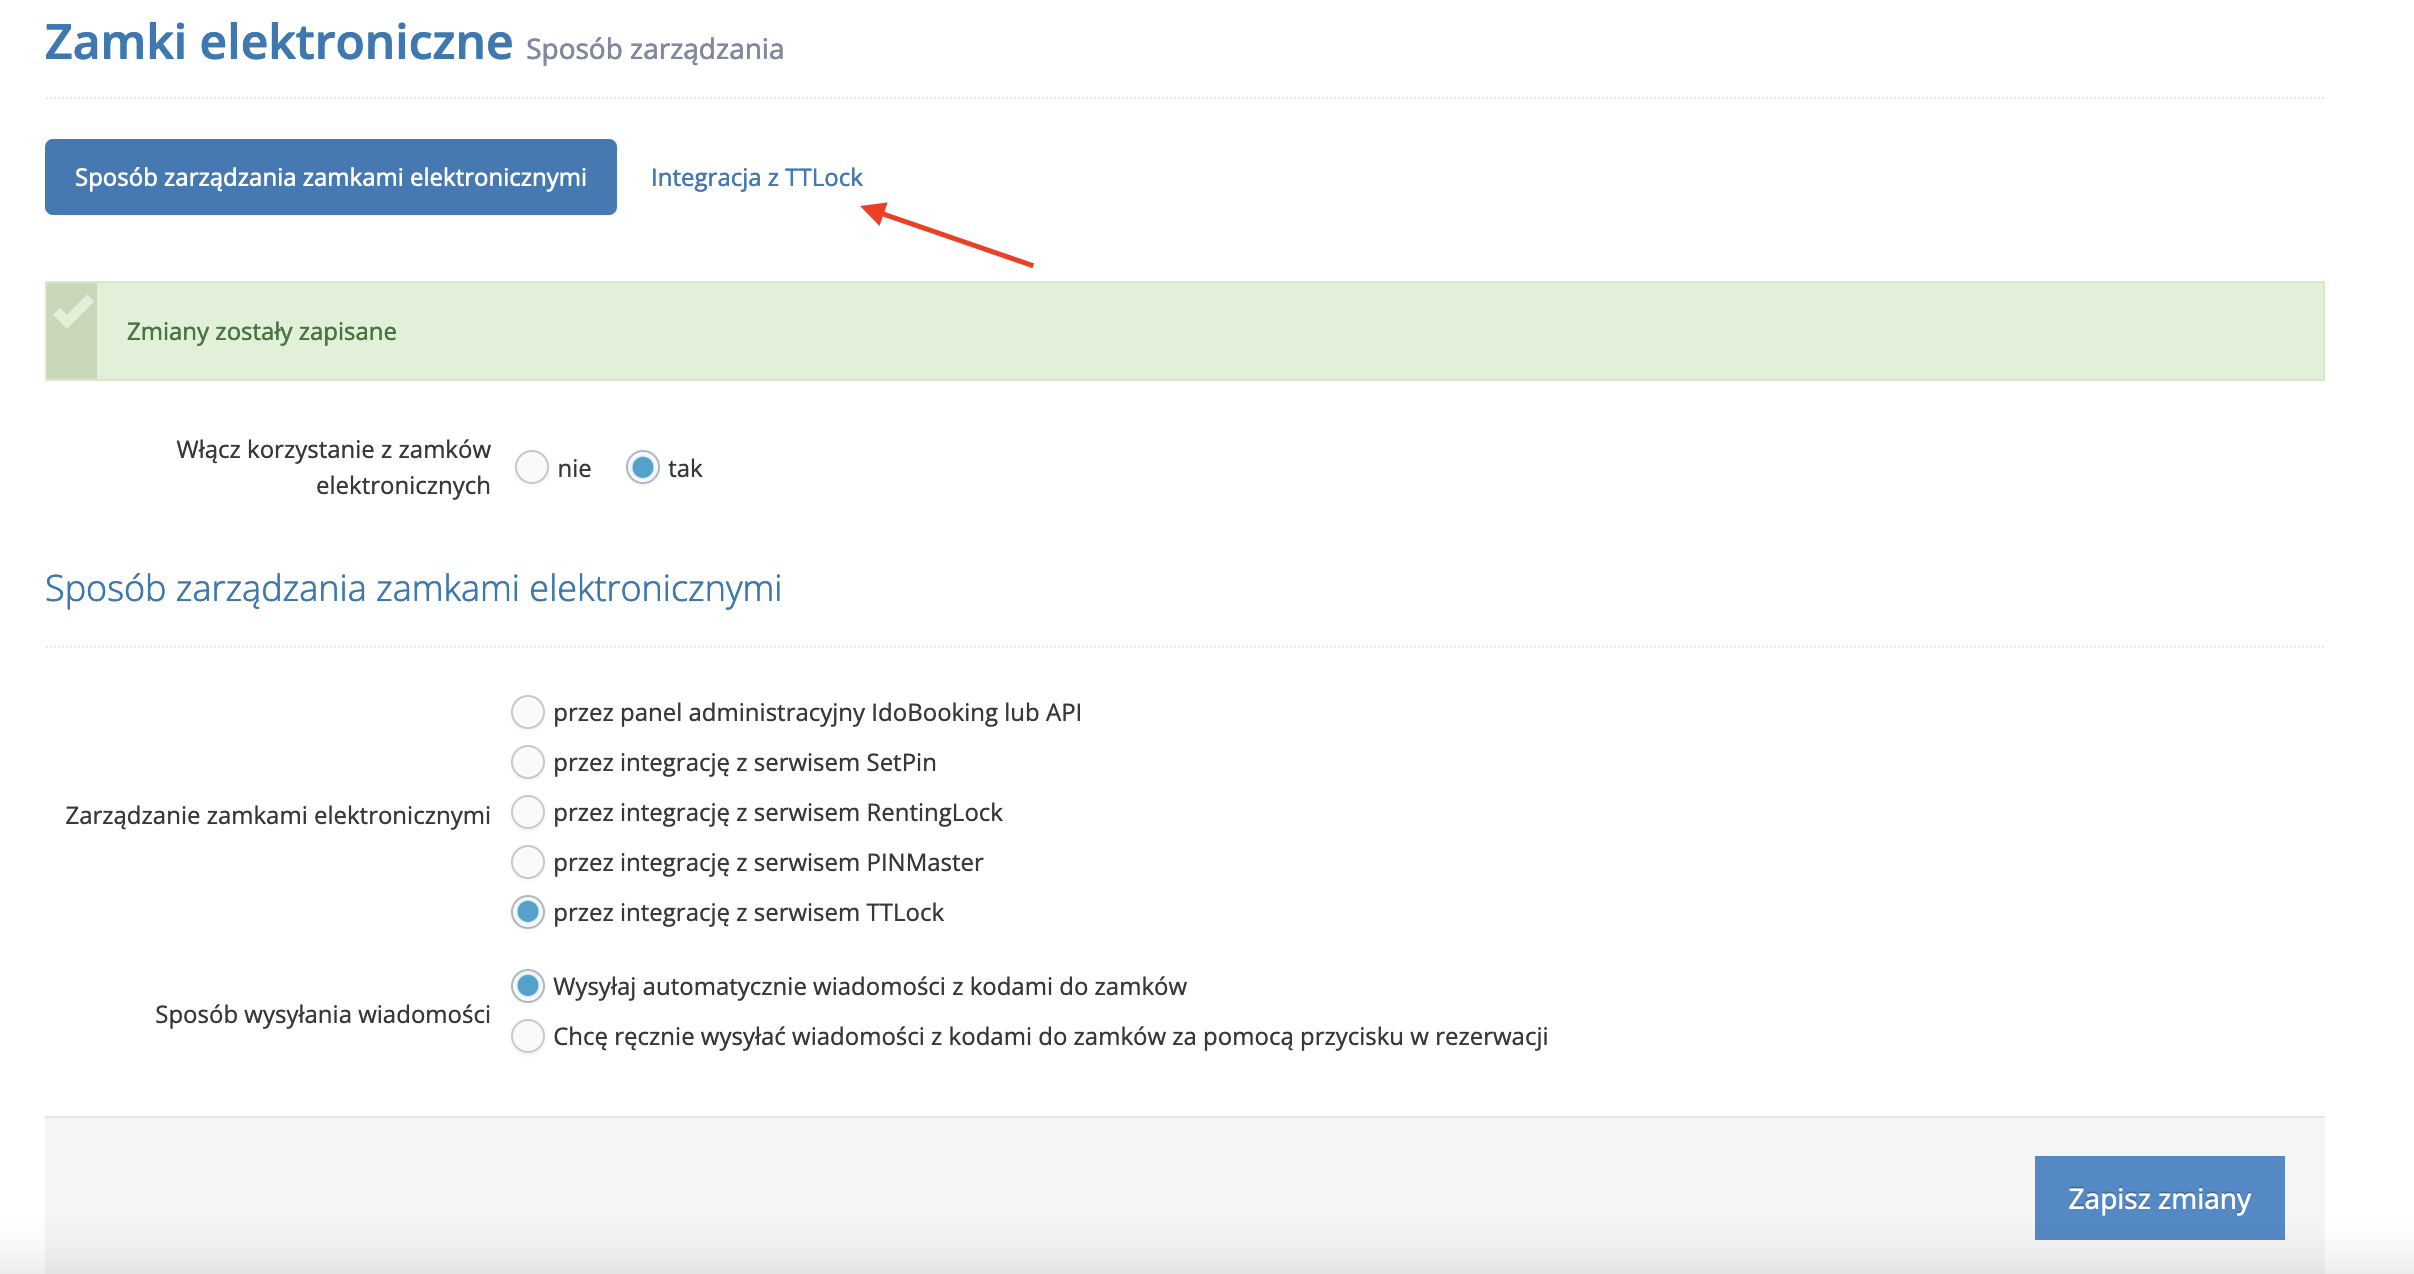This screenshot has height=1274, width=2414.
Task: Enable automatic sending of lock code messages
Action: pos(528,986)
